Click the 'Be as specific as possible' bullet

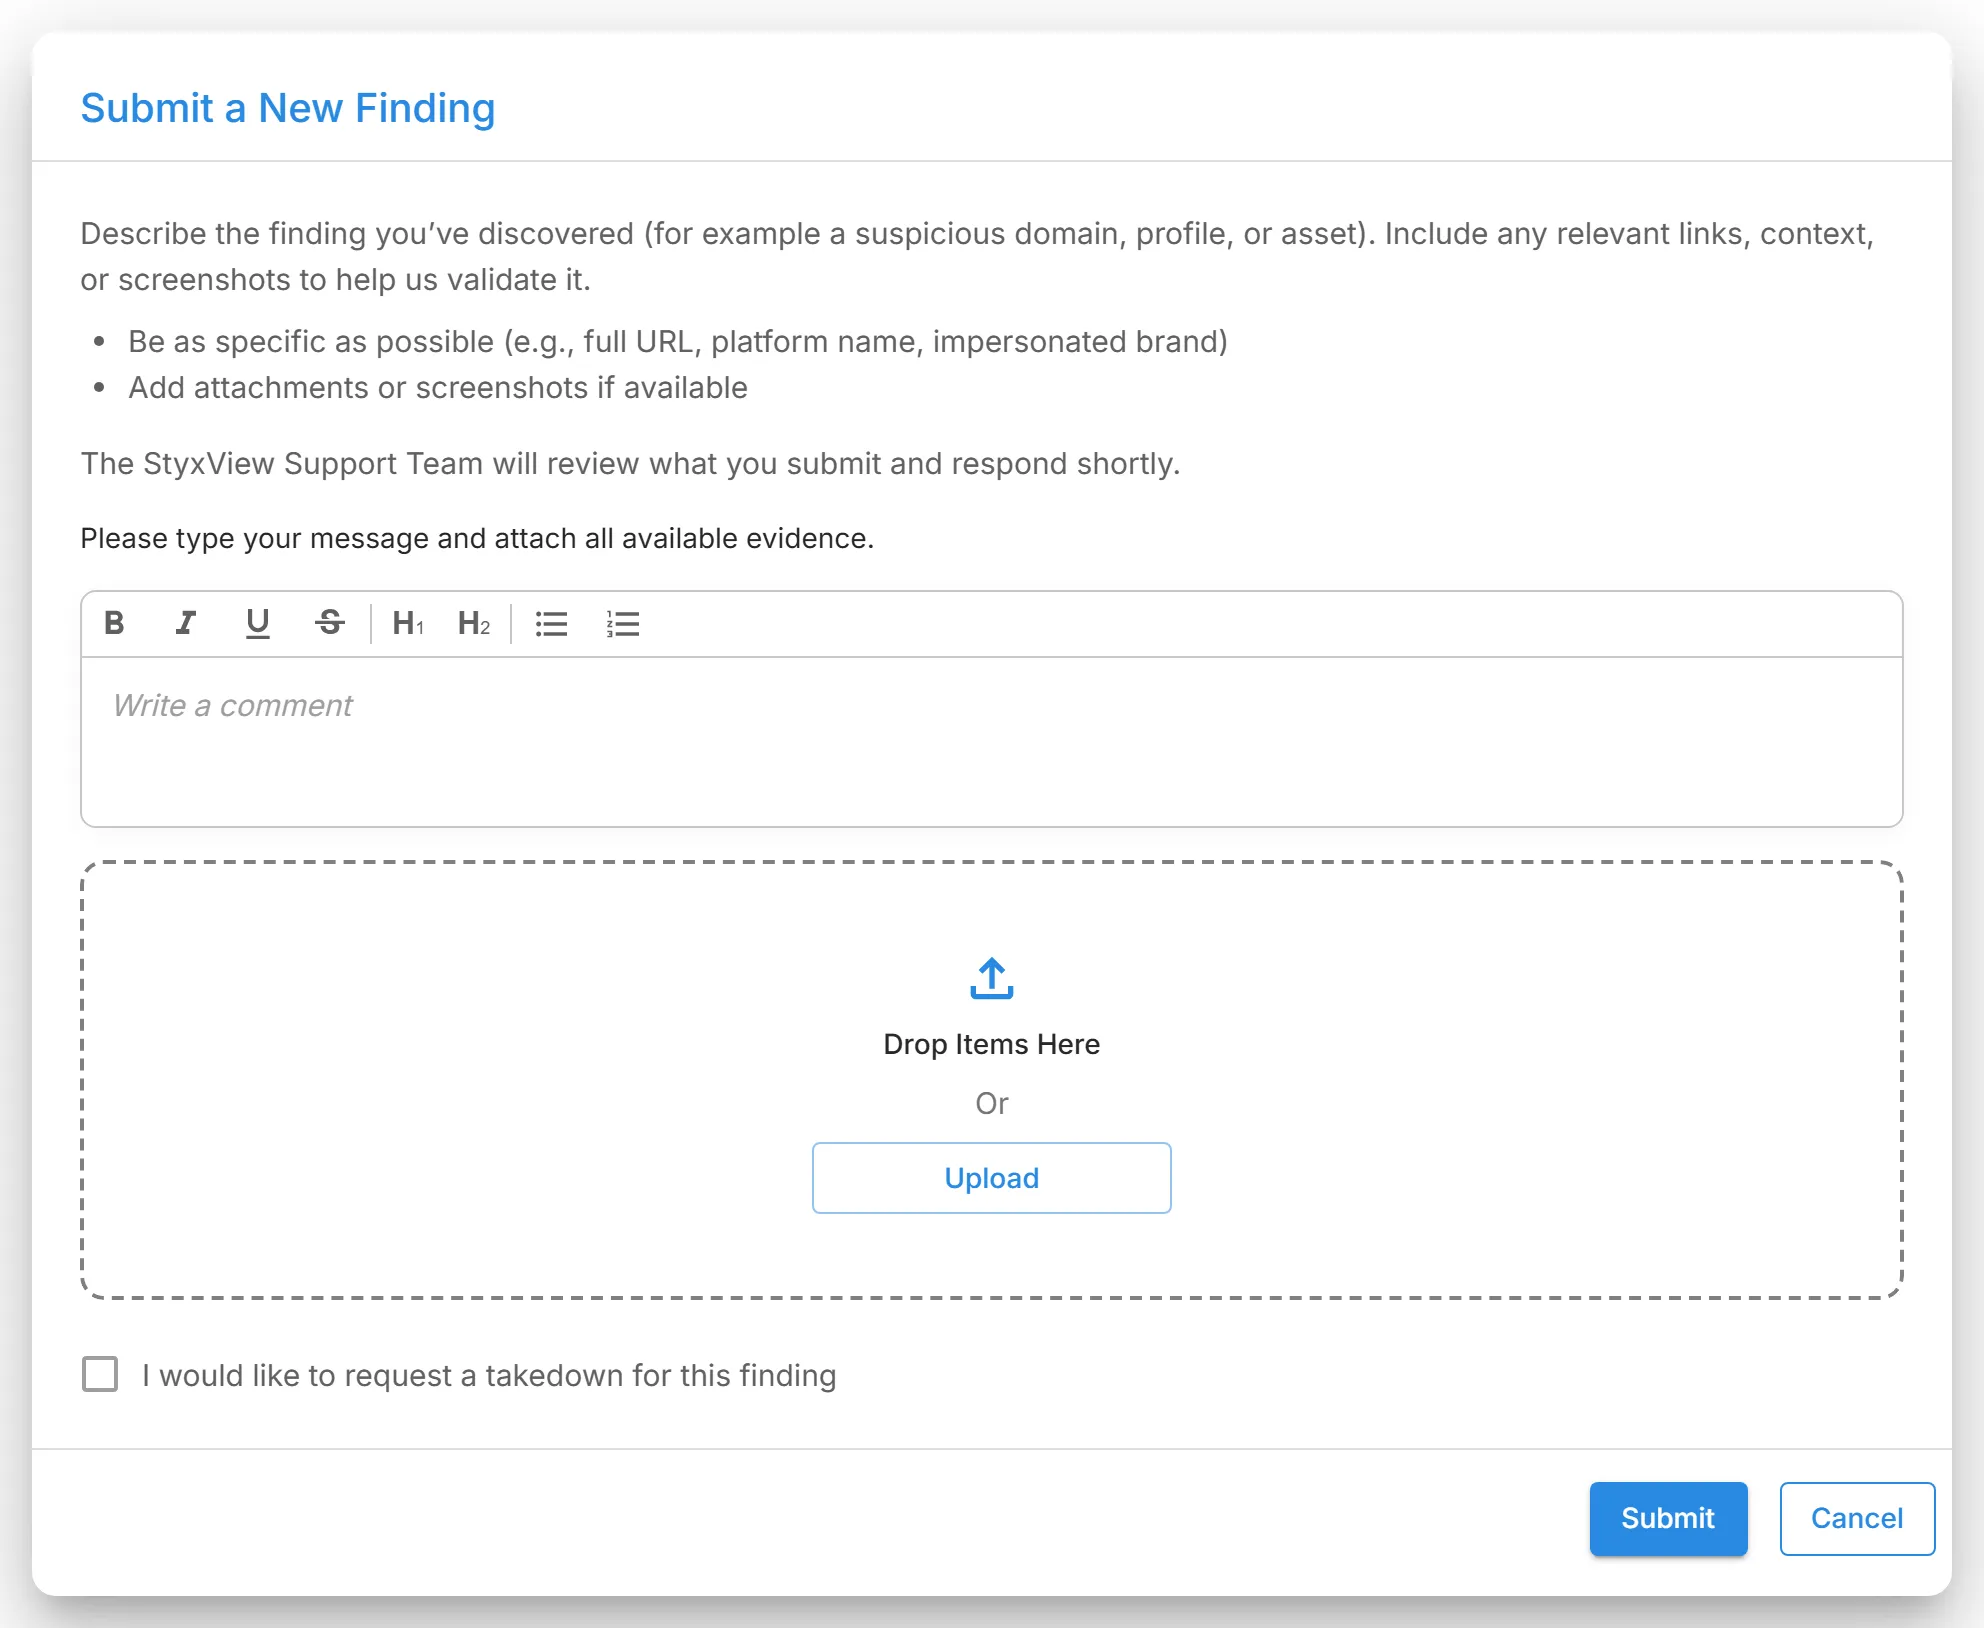pyautogui.click(x=678, y=342)
